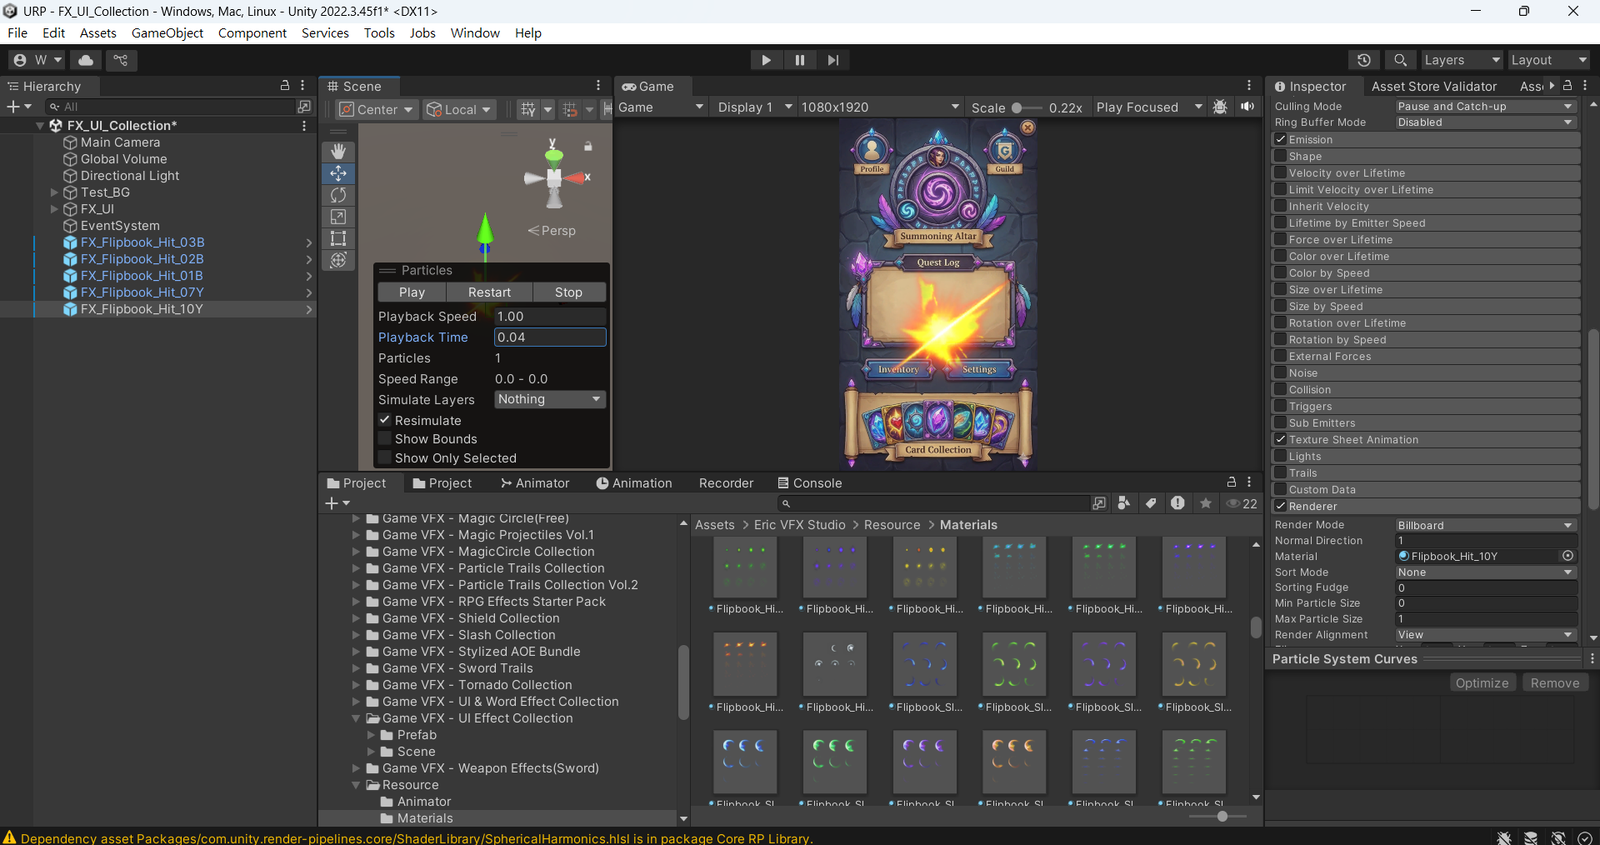Open the Unity Cloud icon
1600x845 pixels.
(86, 60)
